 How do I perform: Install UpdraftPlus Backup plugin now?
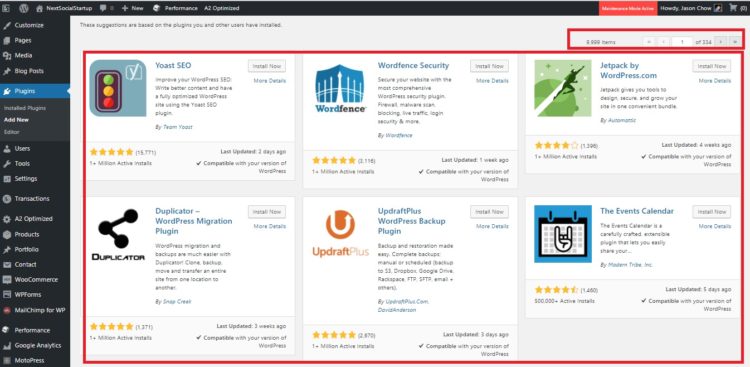489,211
